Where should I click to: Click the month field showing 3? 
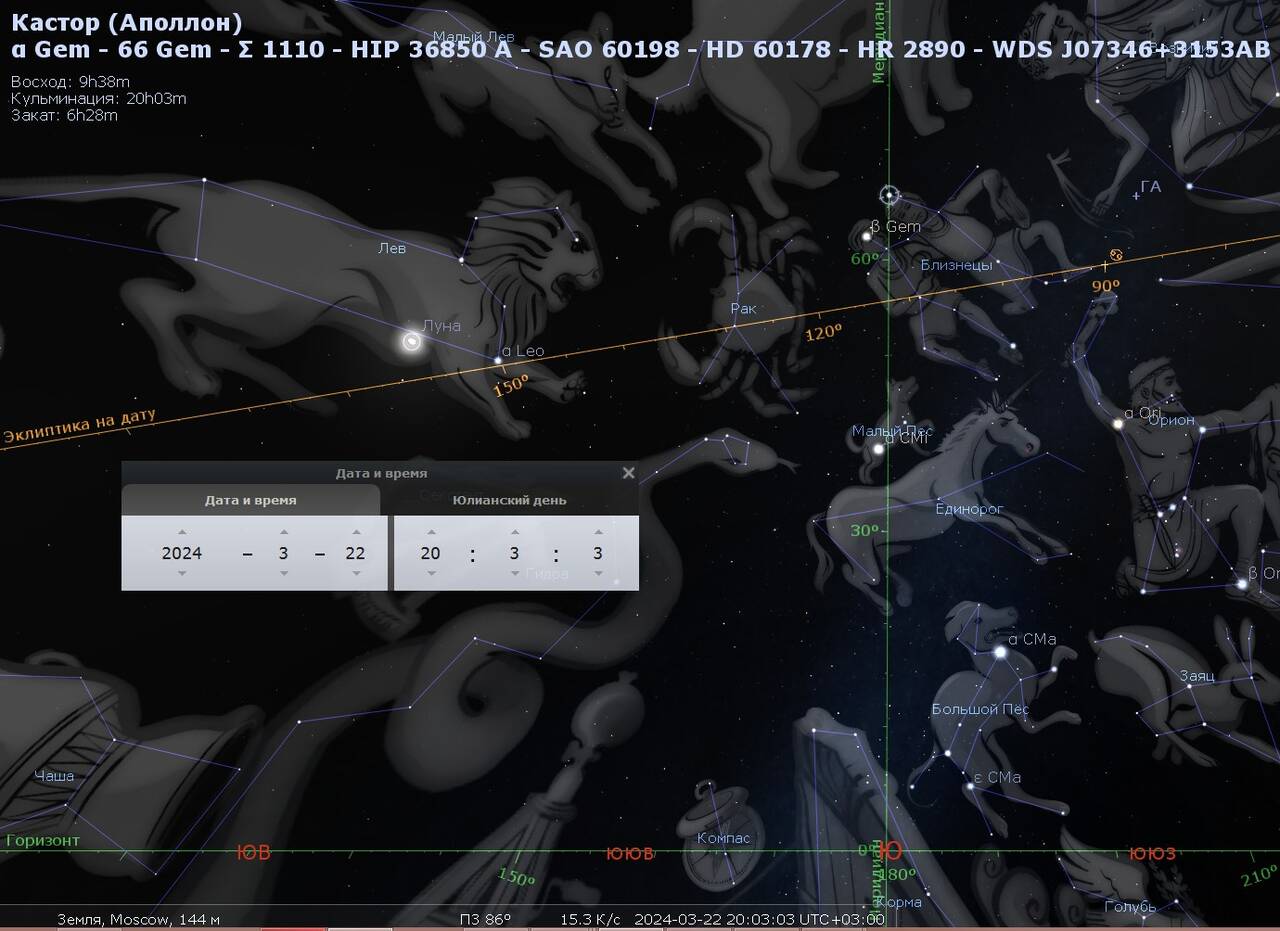(284, 553)
